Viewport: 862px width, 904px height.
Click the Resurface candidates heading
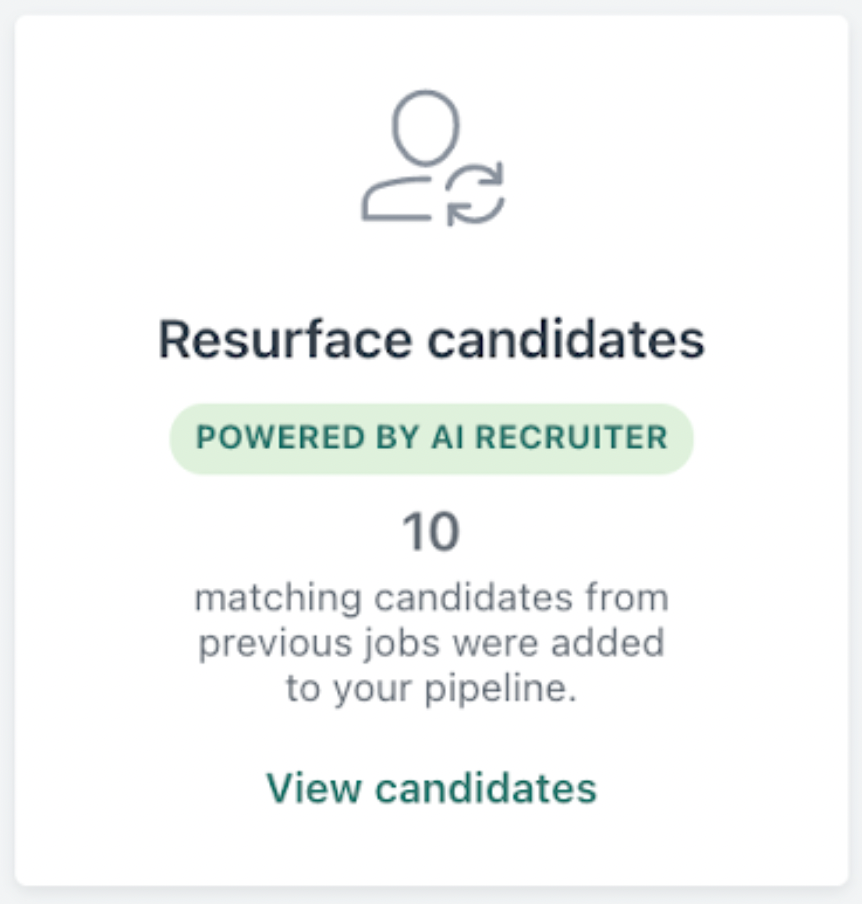[x=431, y=340]
